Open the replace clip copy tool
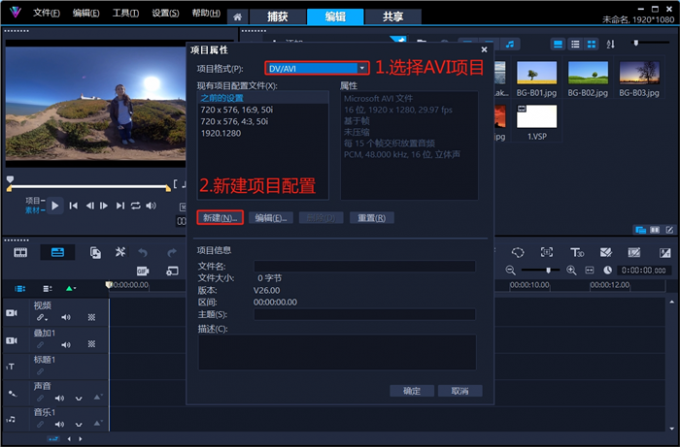The image size is (680, 447). point(95,252)
